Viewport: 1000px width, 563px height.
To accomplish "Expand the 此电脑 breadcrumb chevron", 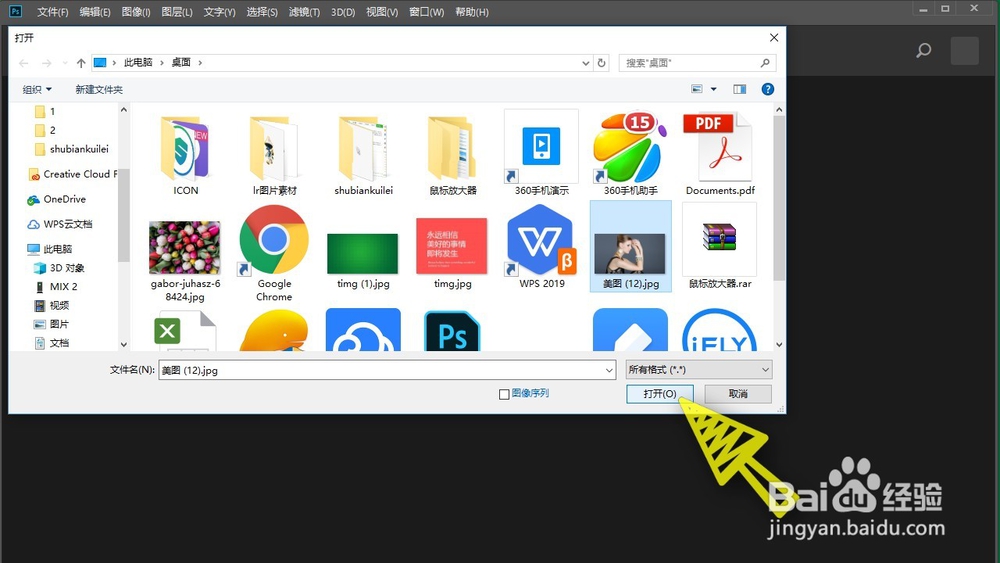I will [x=162, y=62].
